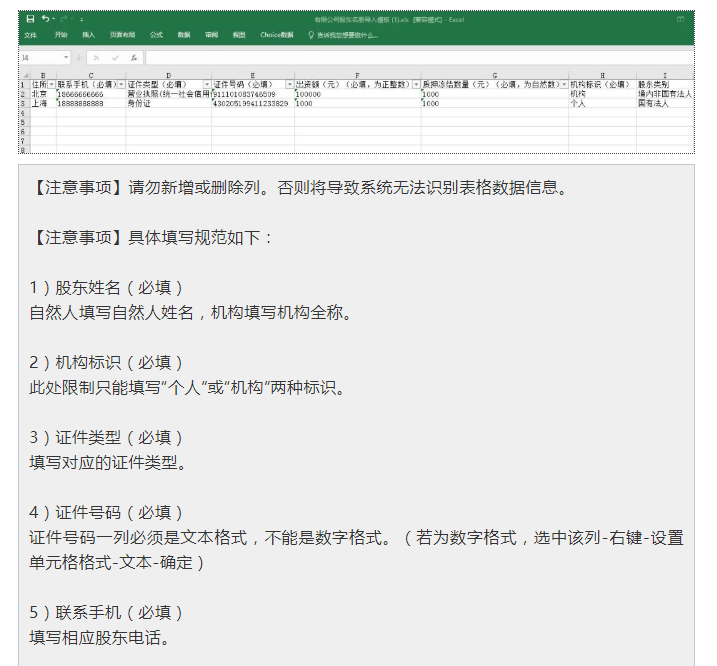717x666 pixels.
Task: Select the 机构标识（必填）header cell
Action: click(x=602, y=85)
